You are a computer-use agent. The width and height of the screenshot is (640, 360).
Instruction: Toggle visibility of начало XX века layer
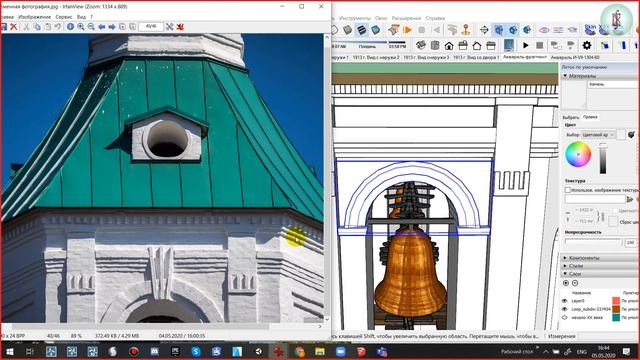(565, 317)
